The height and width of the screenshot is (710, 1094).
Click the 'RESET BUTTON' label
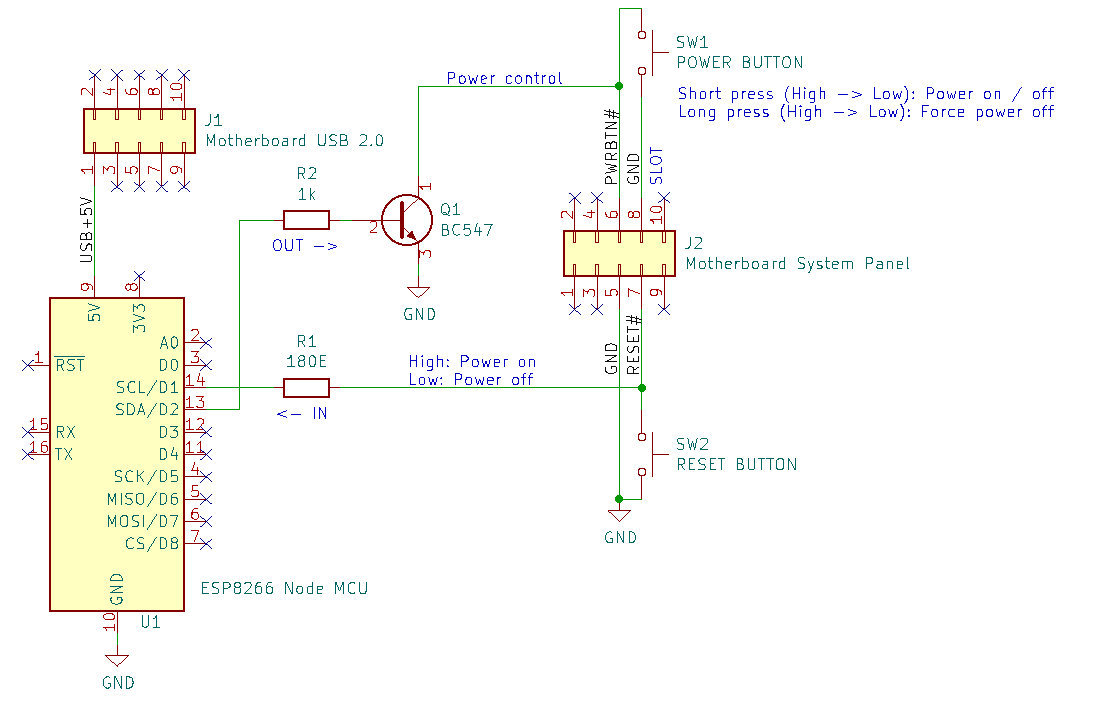(x=737, y=464)
